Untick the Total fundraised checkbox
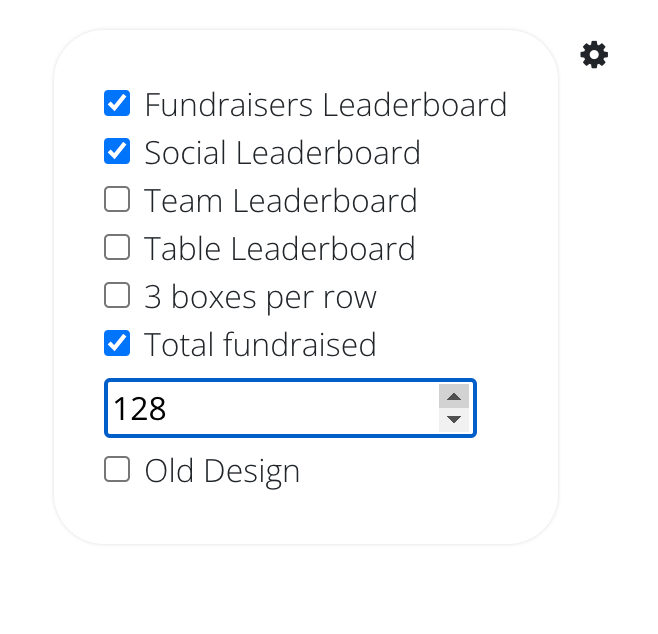 pos(117,343)
